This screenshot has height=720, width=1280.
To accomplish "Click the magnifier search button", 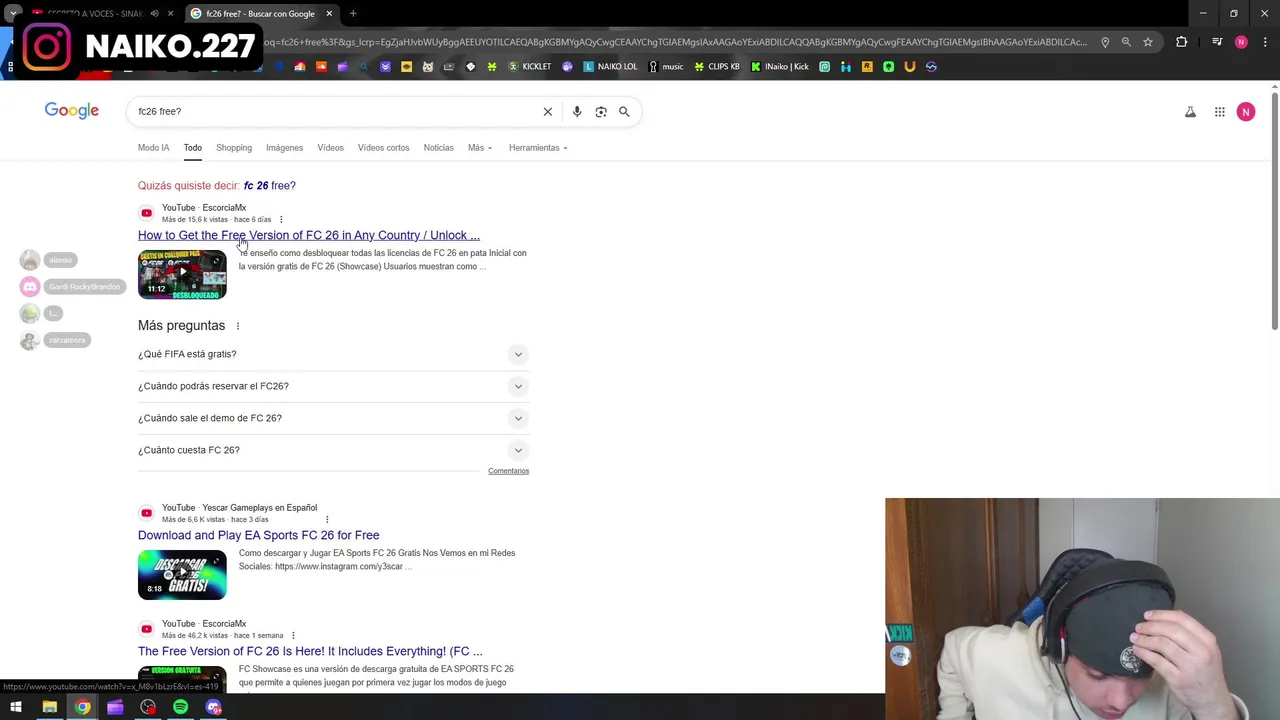I will [x=624, y=111].
